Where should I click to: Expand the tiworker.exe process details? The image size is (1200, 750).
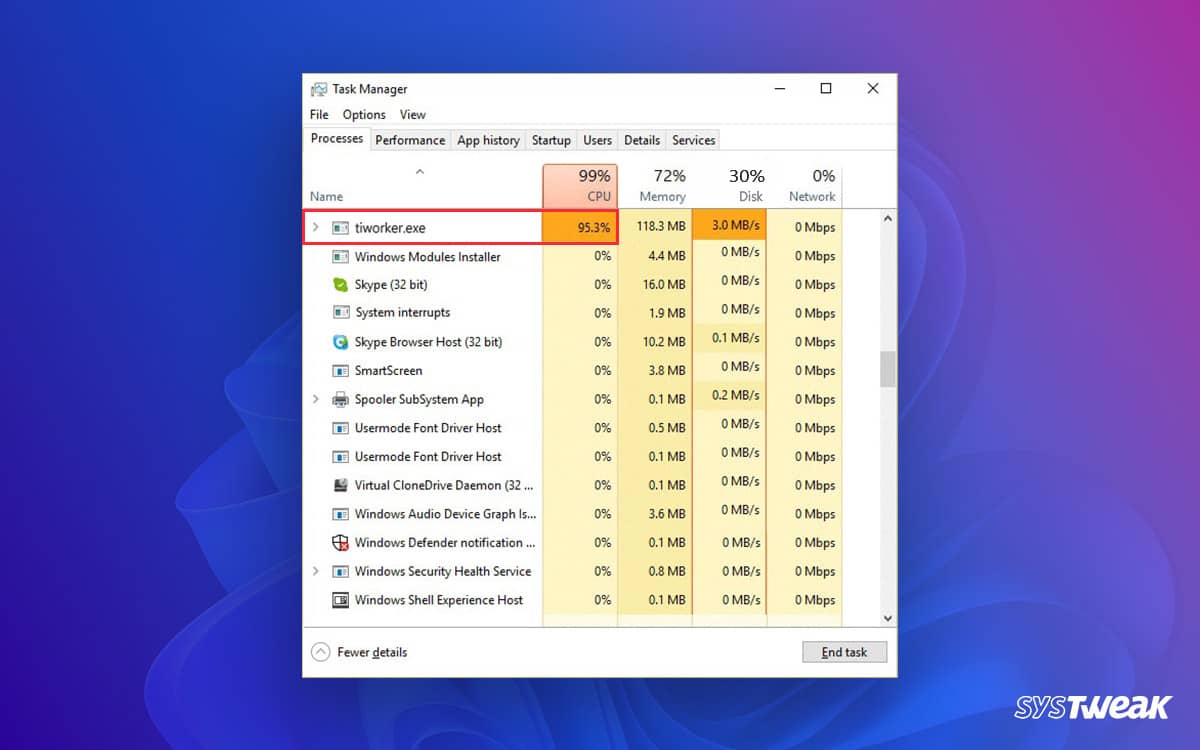[317, 227]
